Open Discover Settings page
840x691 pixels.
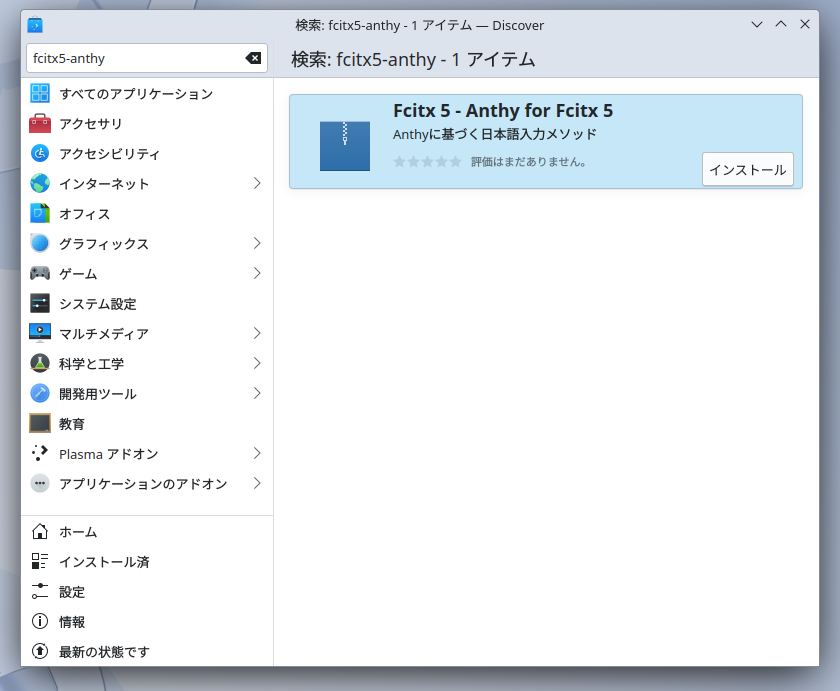(71, 592)
